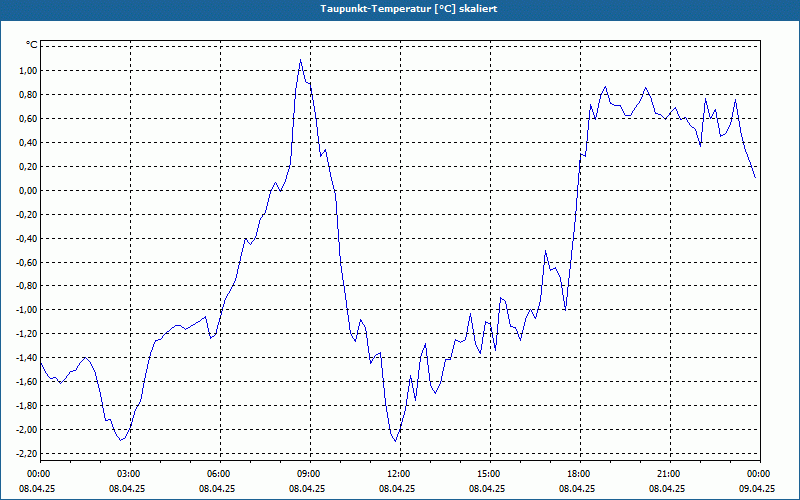Click the 08.04.25 date under 09:00
This screenshot has width=800, height=500.
(308, 488)
